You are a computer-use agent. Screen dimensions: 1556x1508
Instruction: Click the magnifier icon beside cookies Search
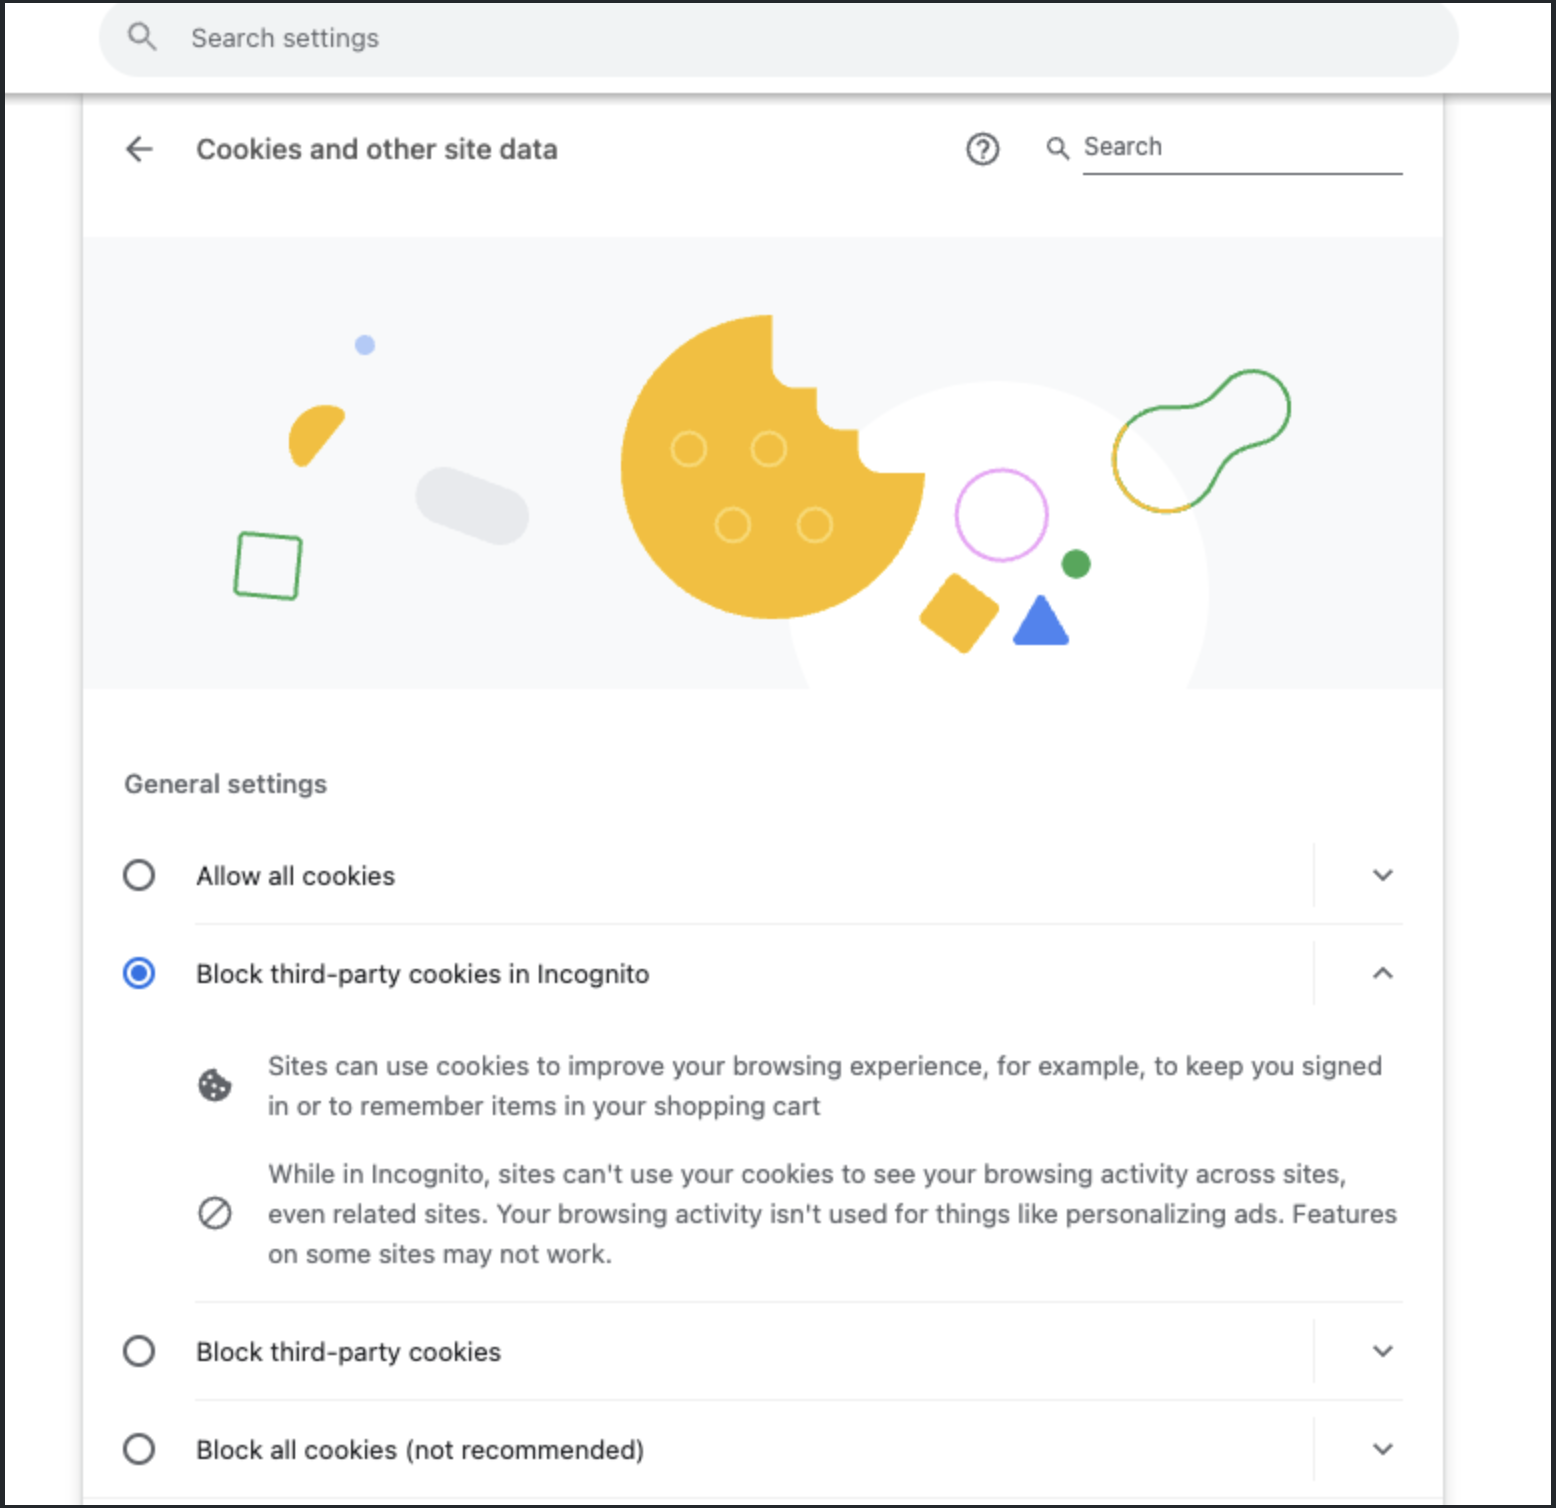pos(1057,148)
